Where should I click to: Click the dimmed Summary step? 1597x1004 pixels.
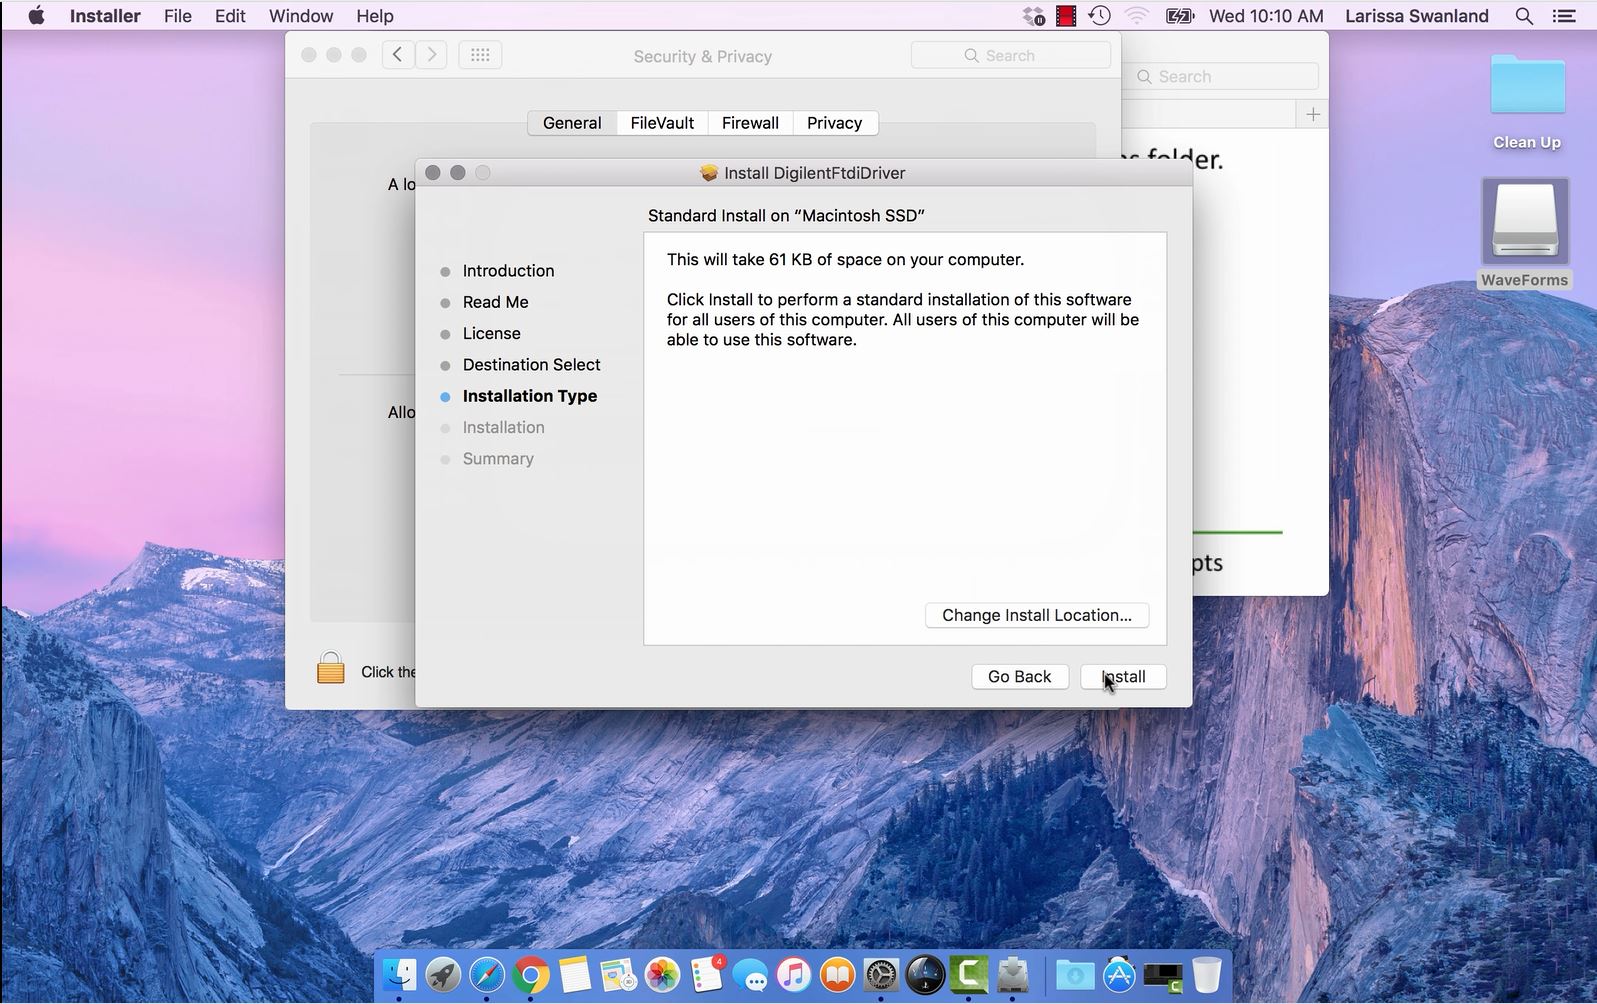tap(498, 459)
